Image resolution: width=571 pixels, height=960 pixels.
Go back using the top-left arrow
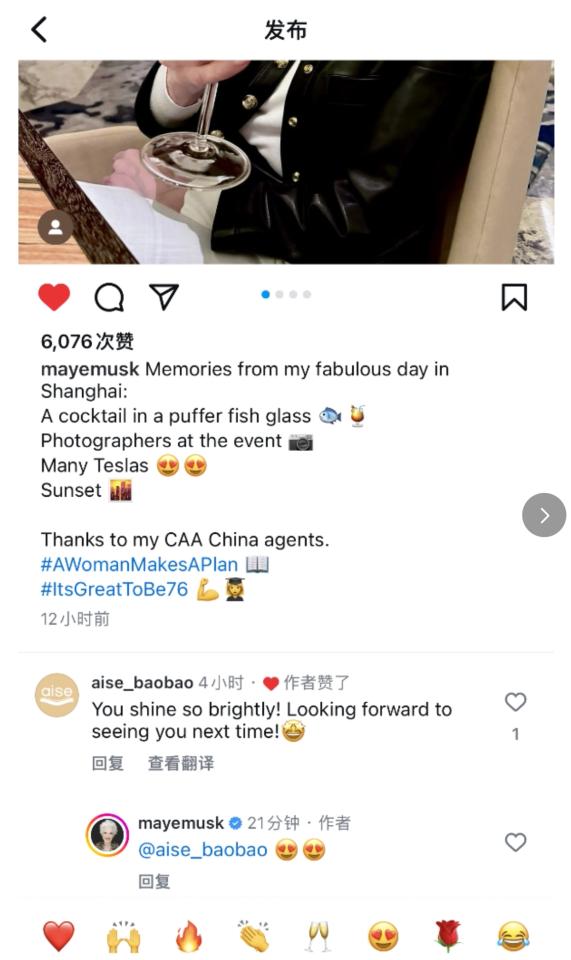[x=39, y=29]
